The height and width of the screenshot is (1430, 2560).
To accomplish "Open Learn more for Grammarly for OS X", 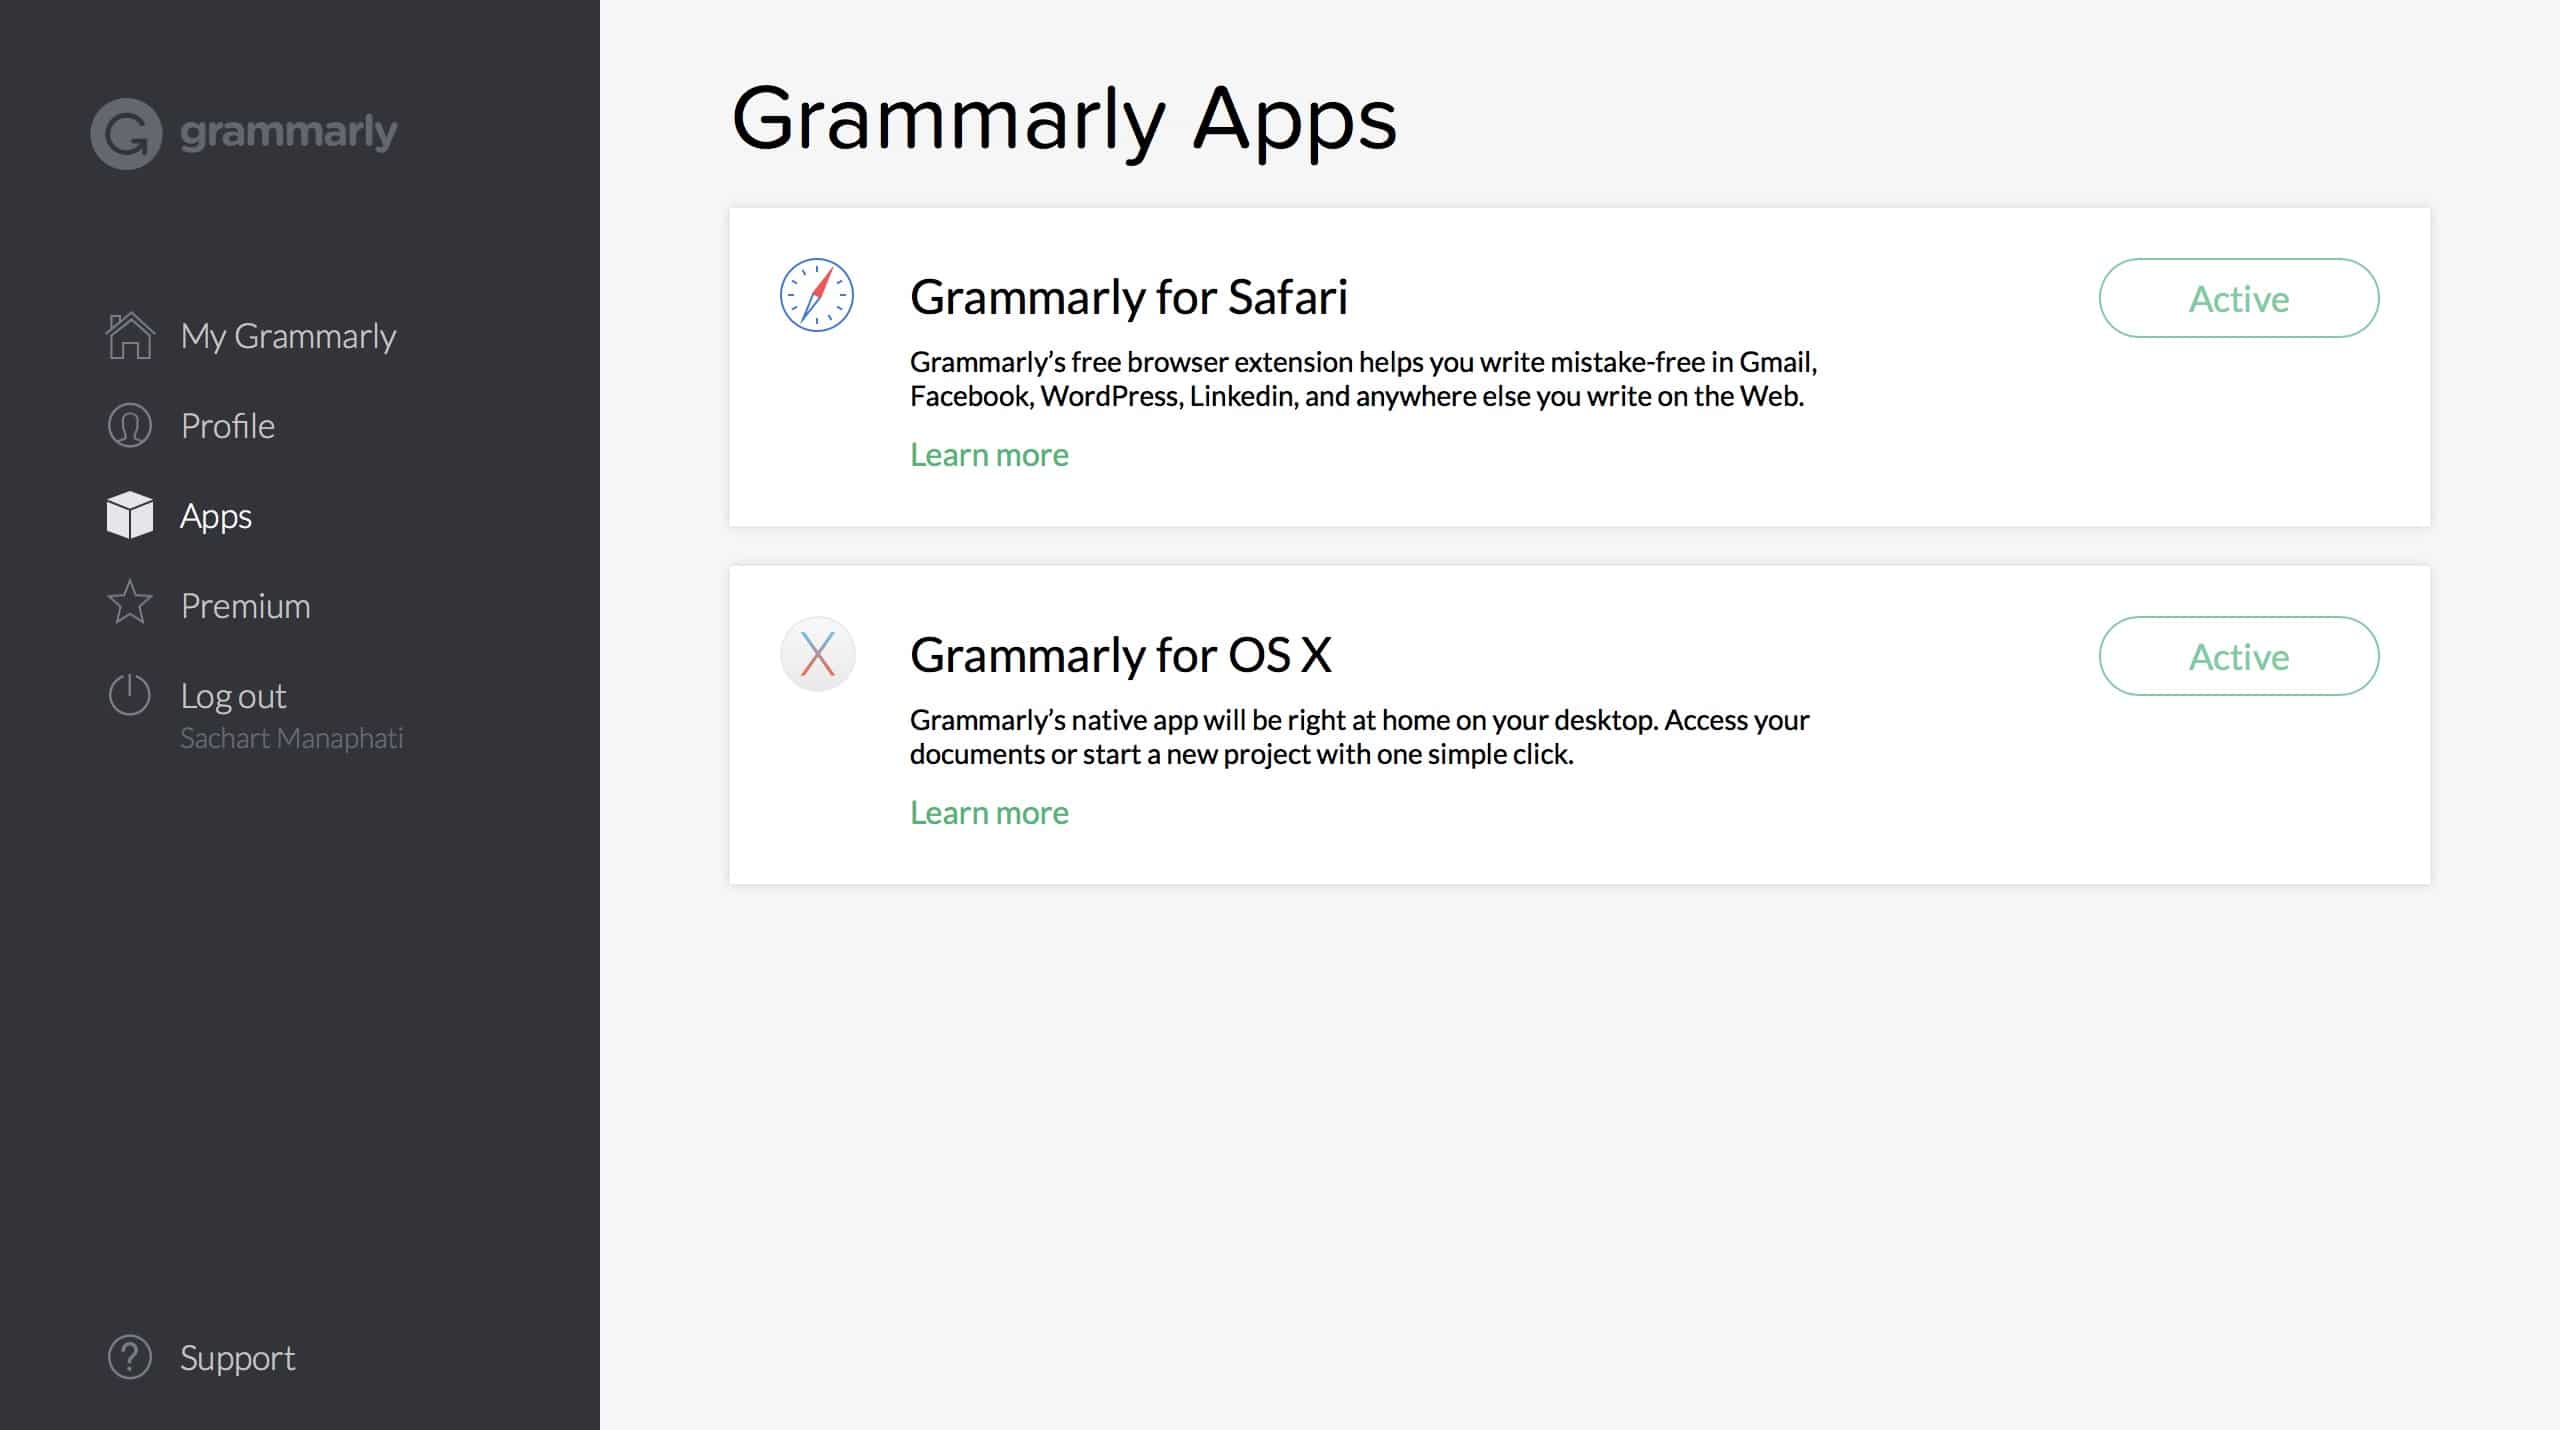I will [x=989, y=812].
